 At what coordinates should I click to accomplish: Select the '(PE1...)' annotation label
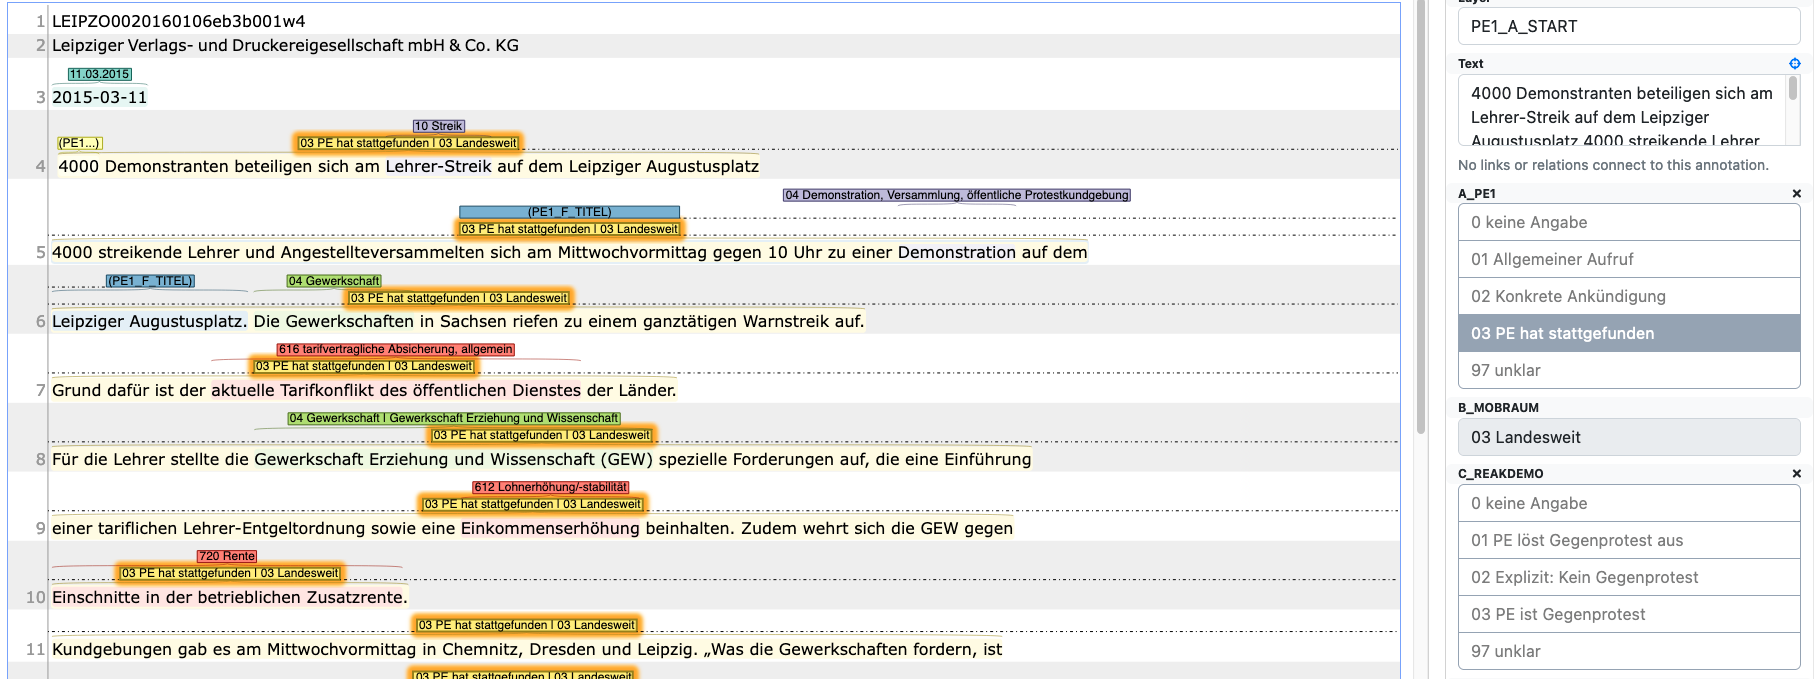click(x=80, y=143)
